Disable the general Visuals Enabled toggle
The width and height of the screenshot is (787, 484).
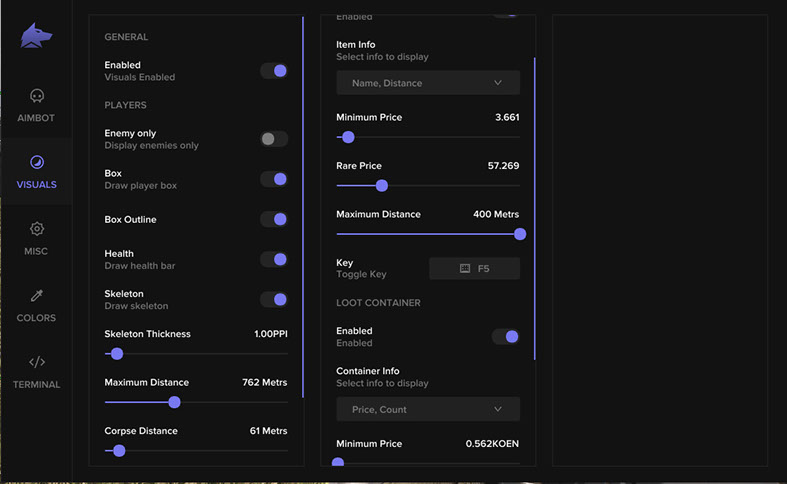[274, 71]
